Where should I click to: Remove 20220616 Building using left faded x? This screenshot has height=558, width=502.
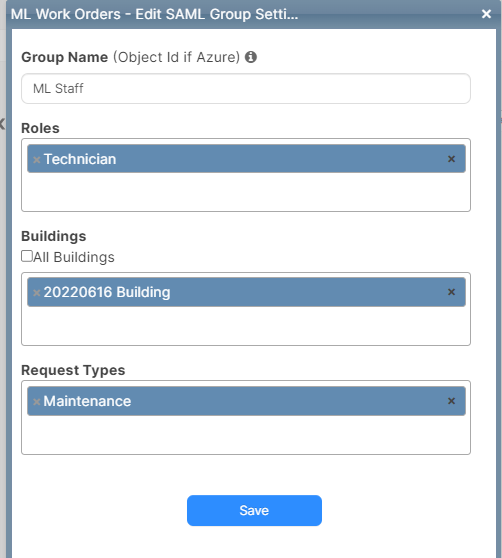pos(36,293)
